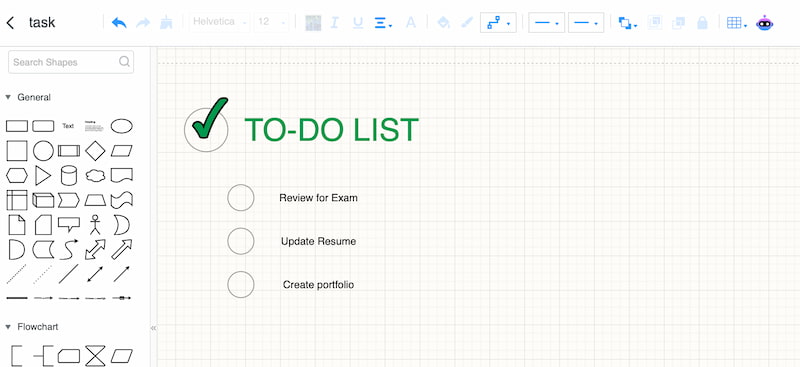Toggle underline text formatting

coord(358,22)
